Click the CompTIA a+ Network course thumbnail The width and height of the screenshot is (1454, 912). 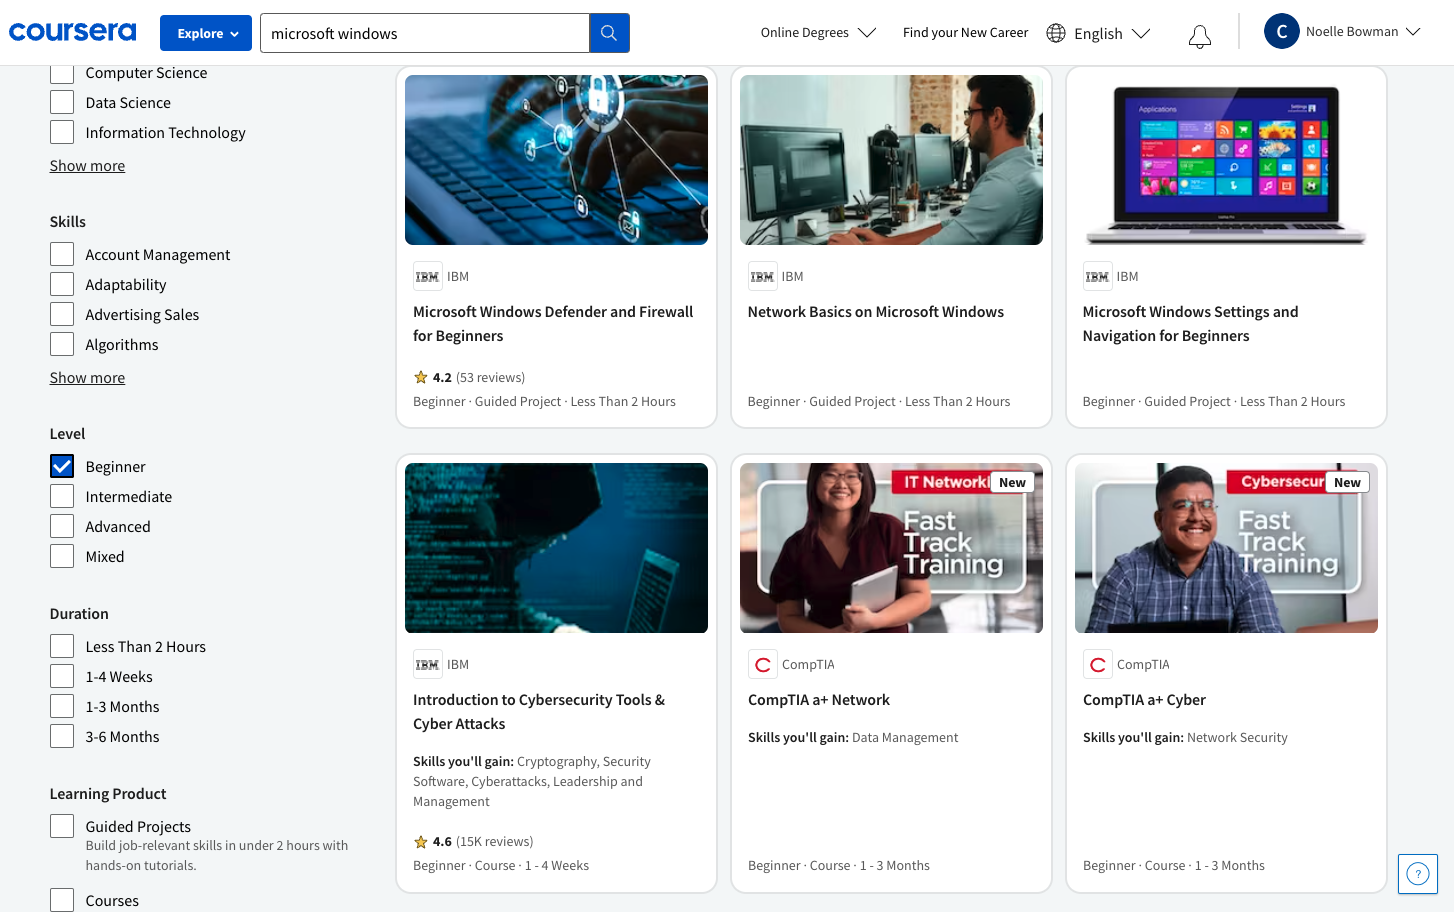pyautogui.click(x=890, y=547)
